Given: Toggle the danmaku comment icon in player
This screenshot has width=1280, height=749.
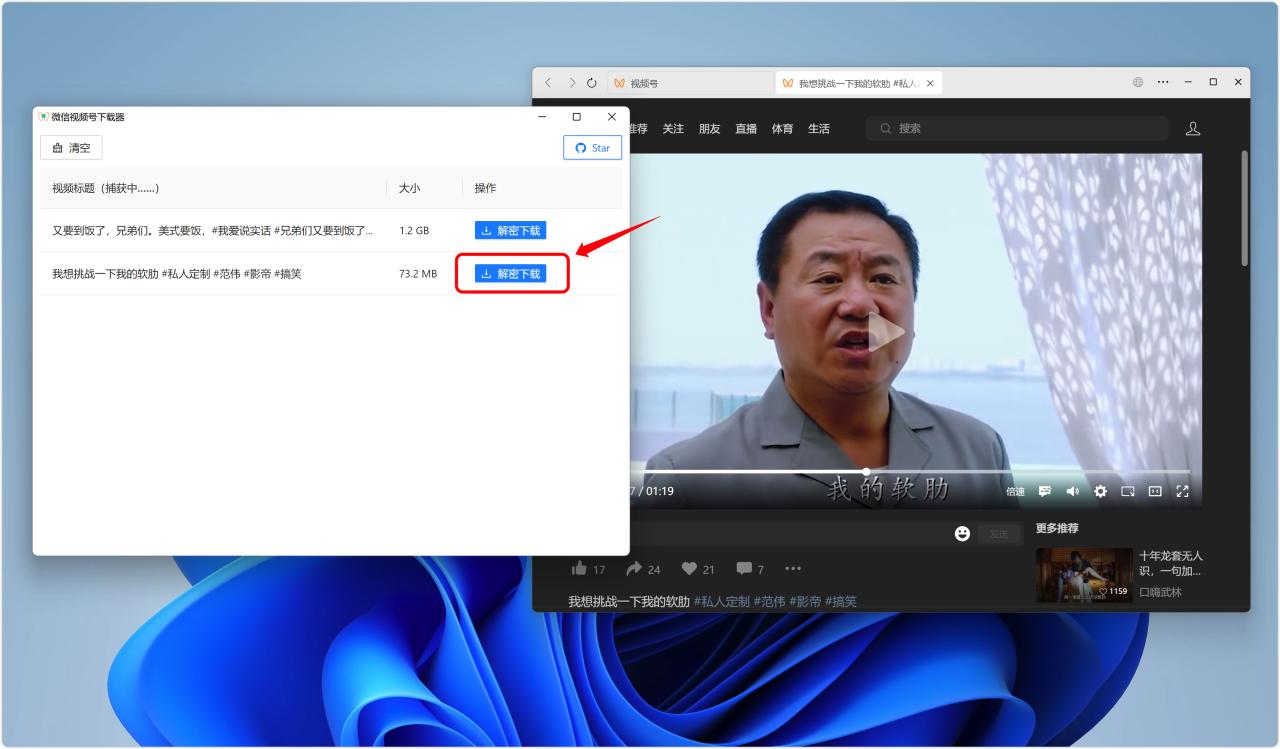Looking at the screenshot, I should 1045,491.
